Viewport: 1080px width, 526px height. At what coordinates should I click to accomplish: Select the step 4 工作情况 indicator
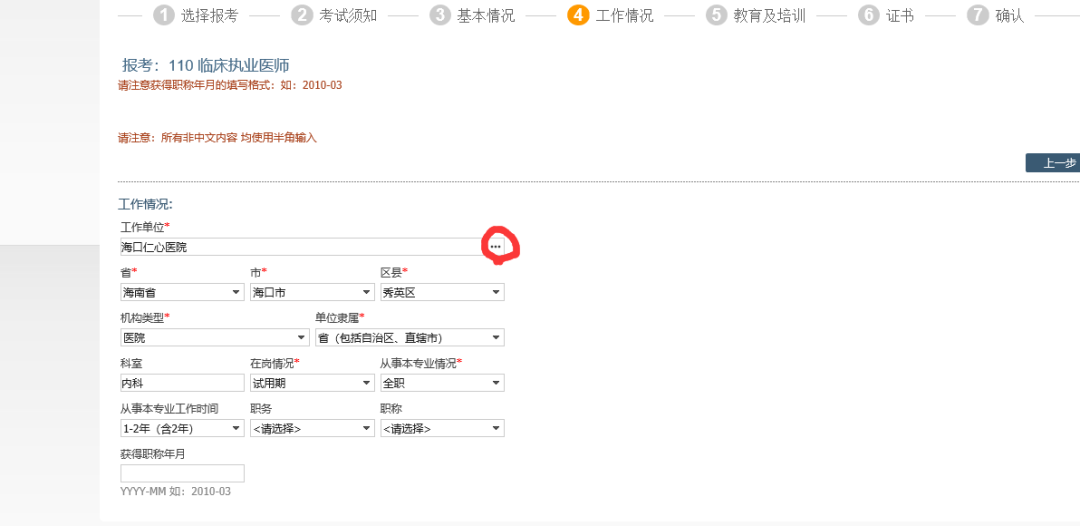coord(611,15)
